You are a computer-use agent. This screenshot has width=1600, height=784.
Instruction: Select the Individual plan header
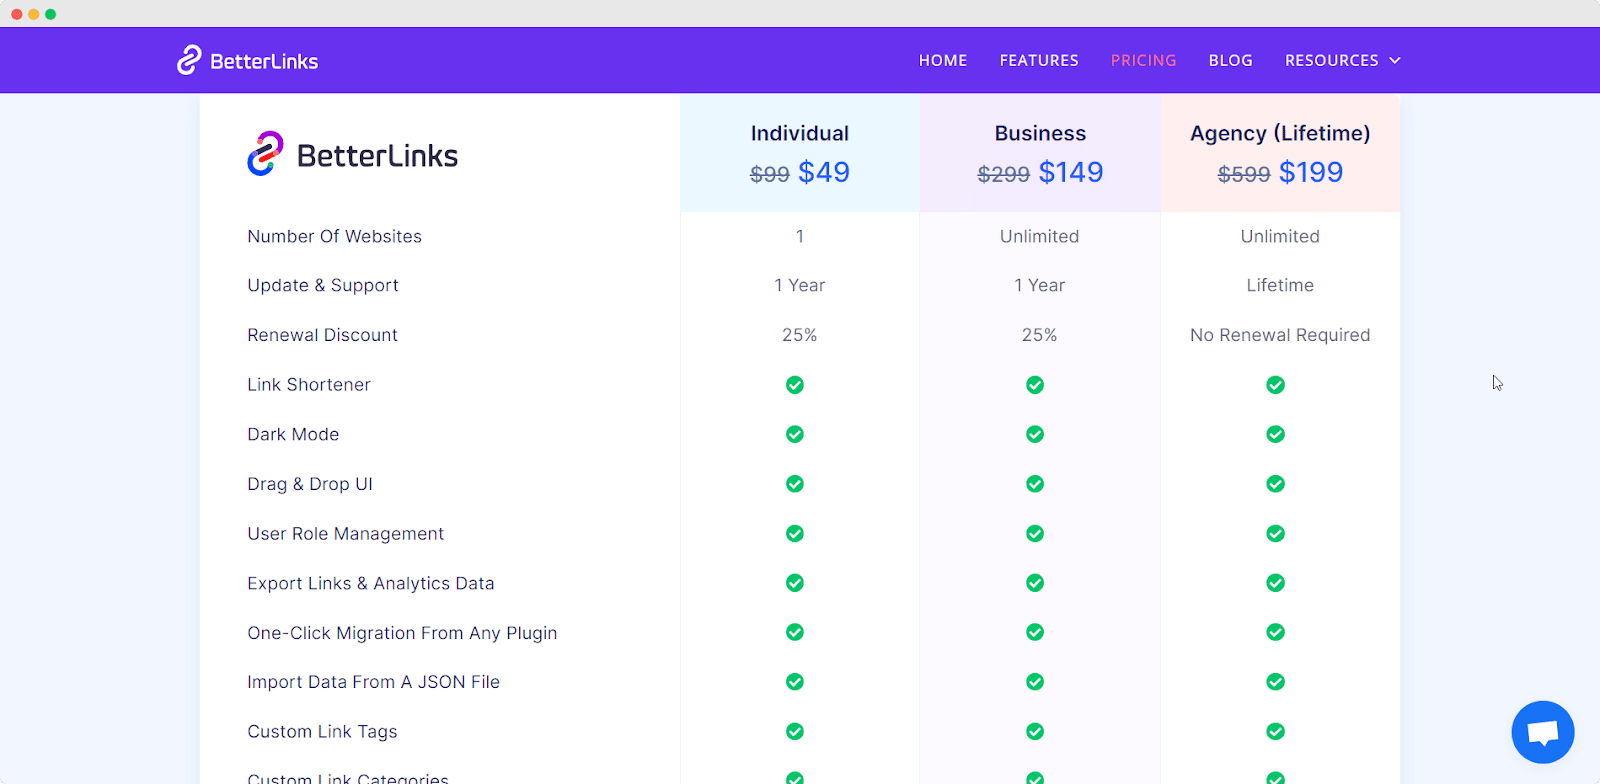pos(800,134)
